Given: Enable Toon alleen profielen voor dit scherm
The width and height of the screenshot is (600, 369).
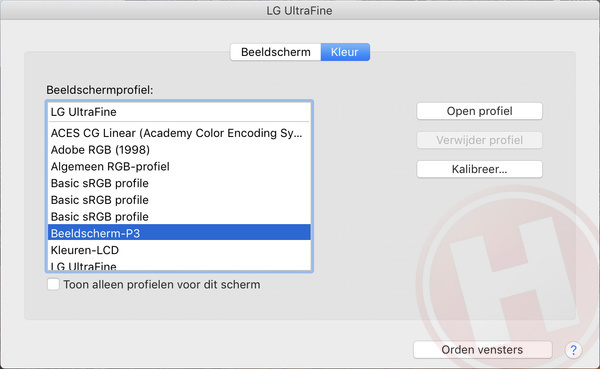Looking at the screenshot, I should point(53,284).
